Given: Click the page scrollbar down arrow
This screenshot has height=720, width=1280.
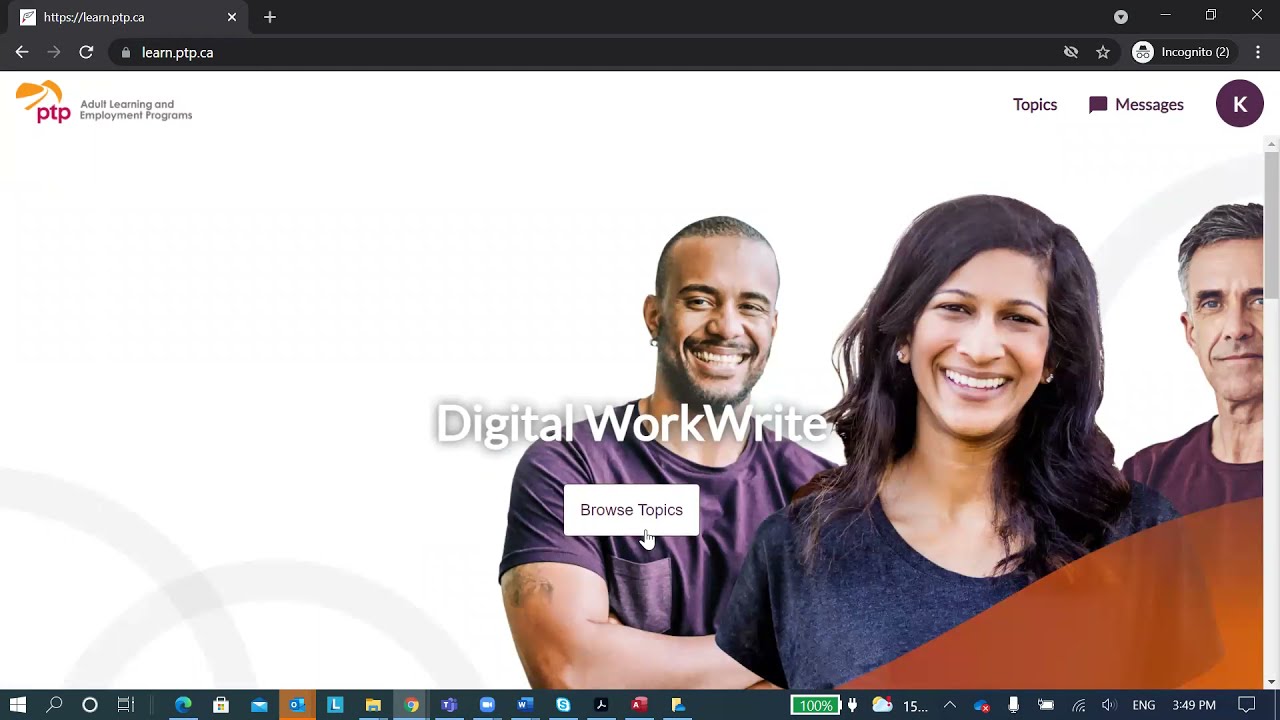Looking at the screenshot, I should (1272, 682).
